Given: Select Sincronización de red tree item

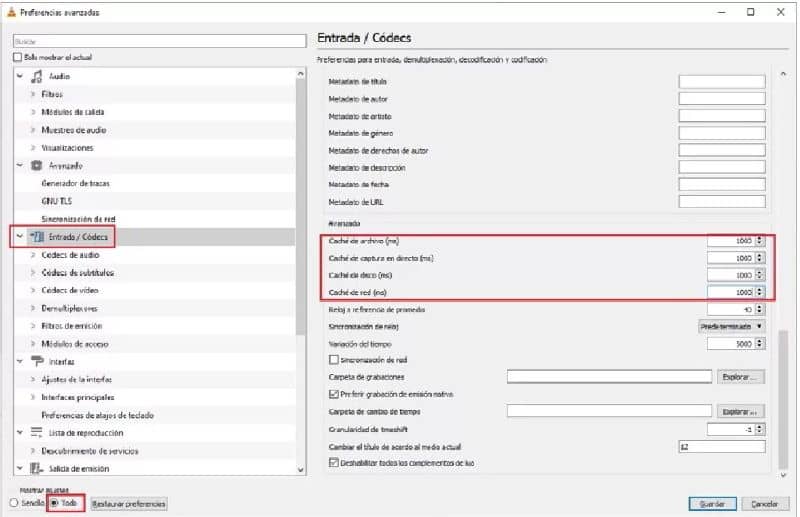Looking at the screenshot, I should 79,219.
